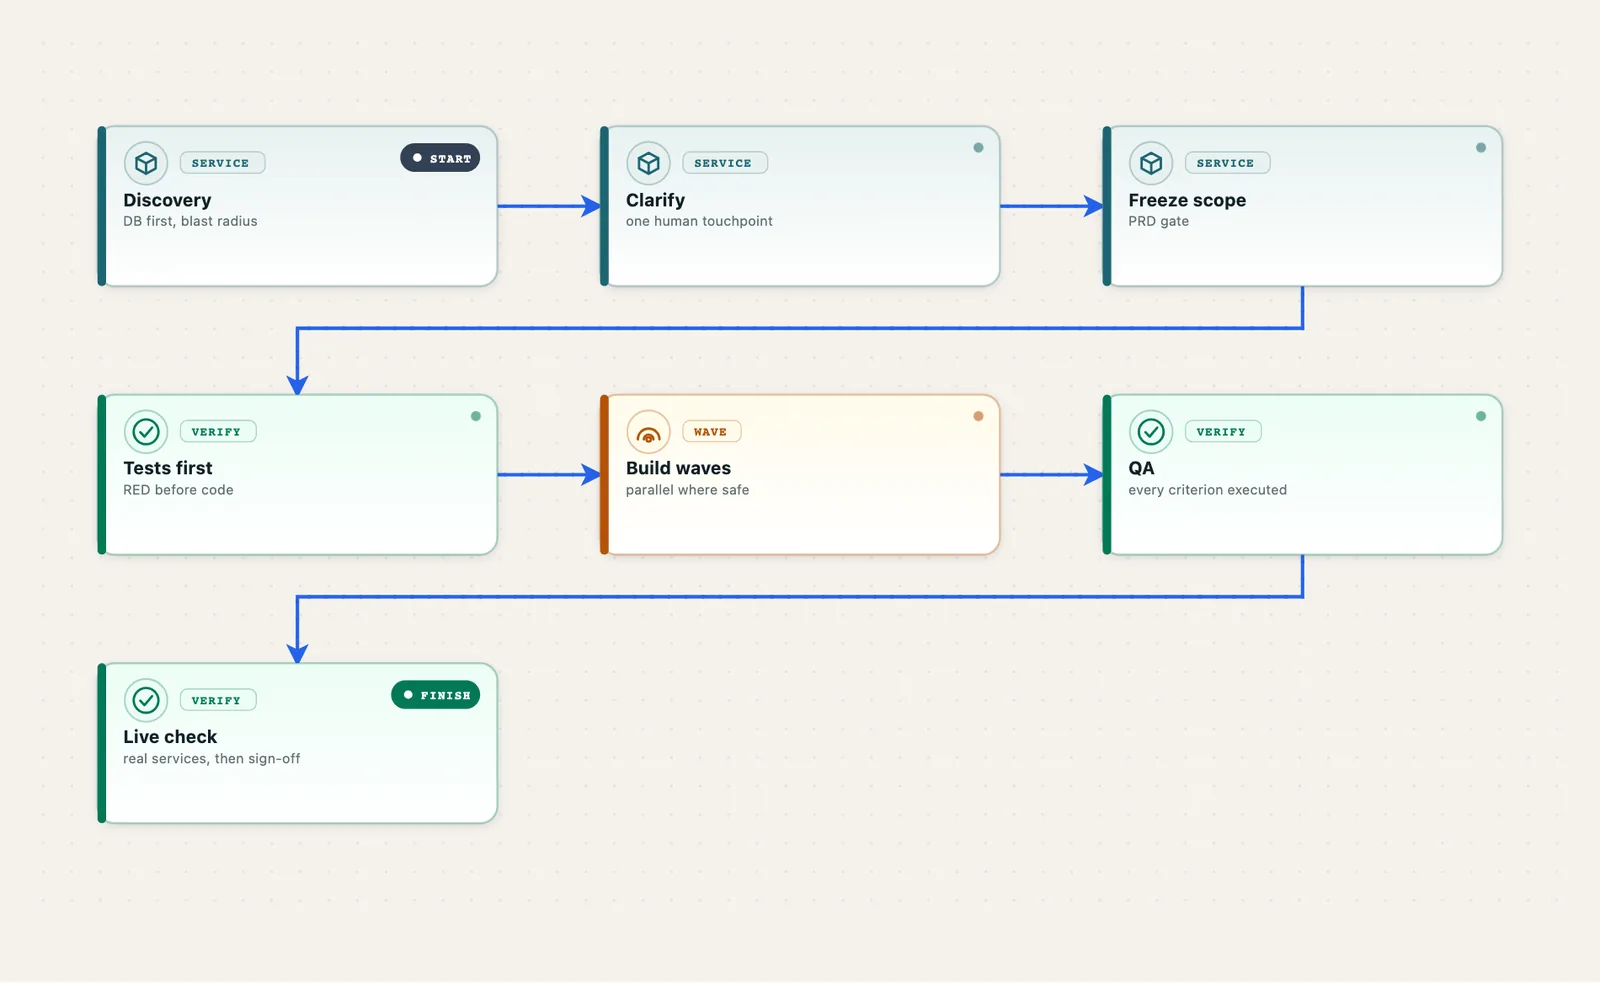Screen dimensions: 1600x984
Task: Select the Tests first node title
Action: 168,468
